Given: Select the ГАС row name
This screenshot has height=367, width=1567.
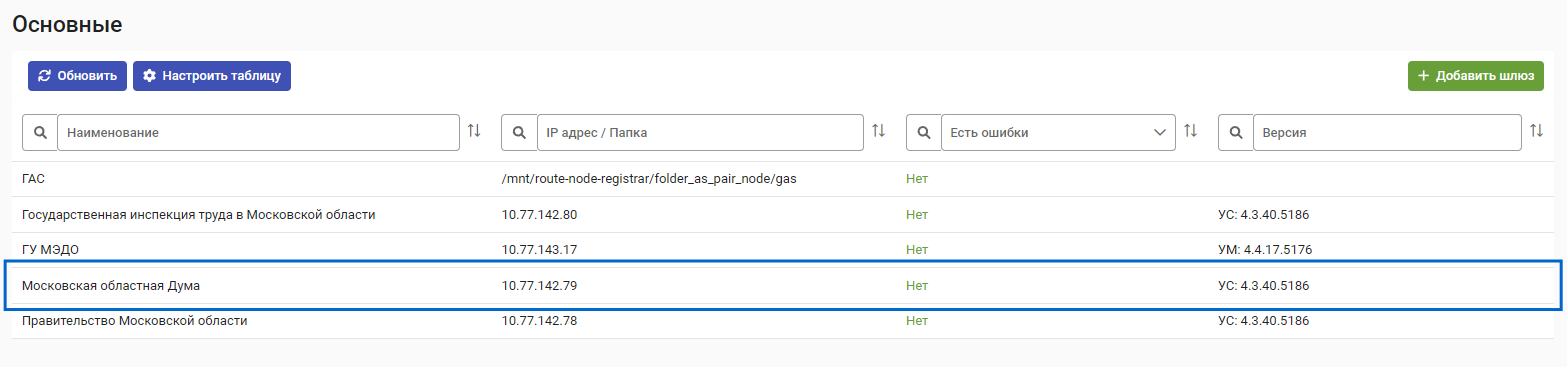Looking at the screenshot, I should 34,179.
